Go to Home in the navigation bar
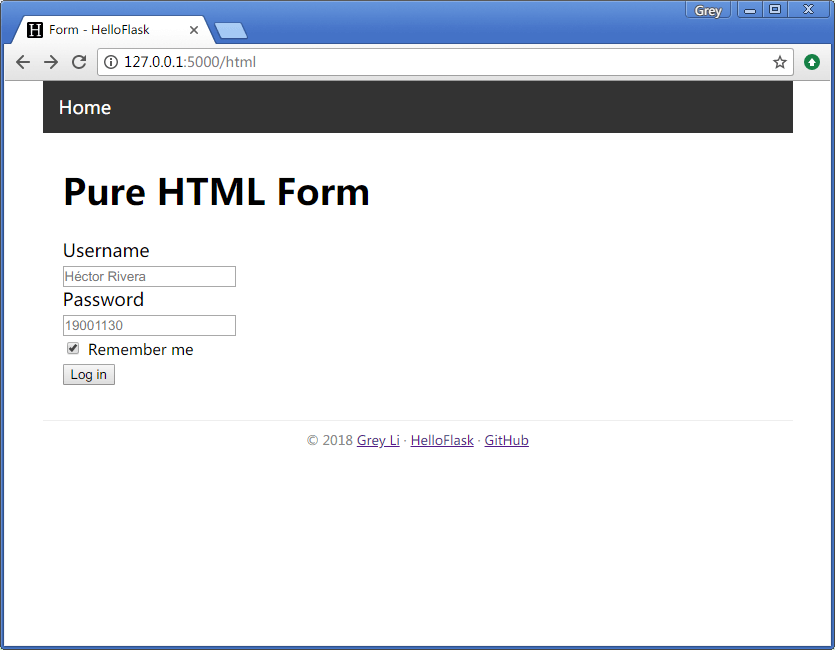 85,108
